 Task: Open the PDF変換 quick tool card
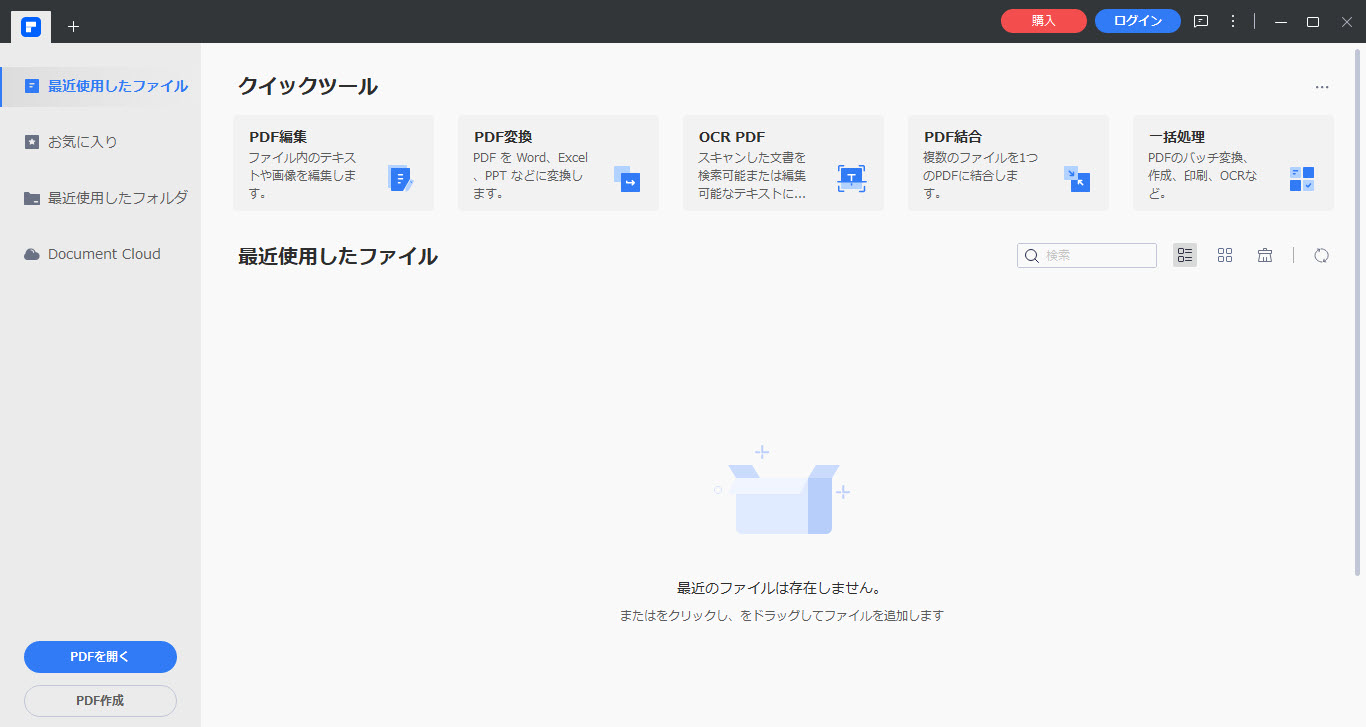click(558, 163)
